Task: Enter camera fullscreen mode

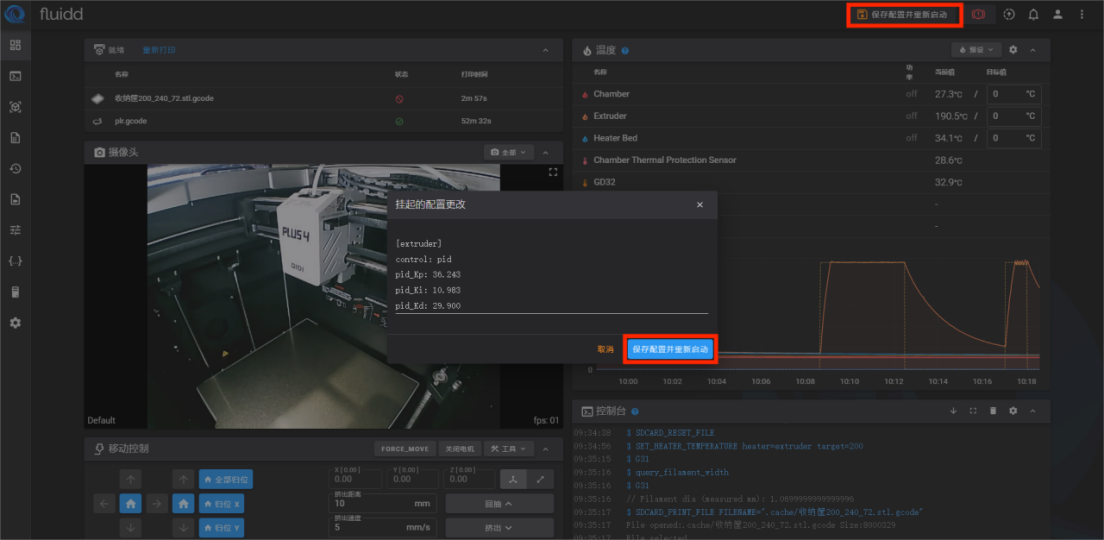Action: [552, 172]
